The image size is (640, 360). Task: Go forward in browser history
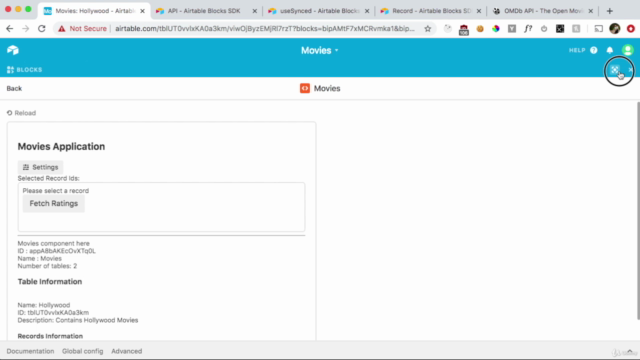pyautogui.click(x=26, y=29)
